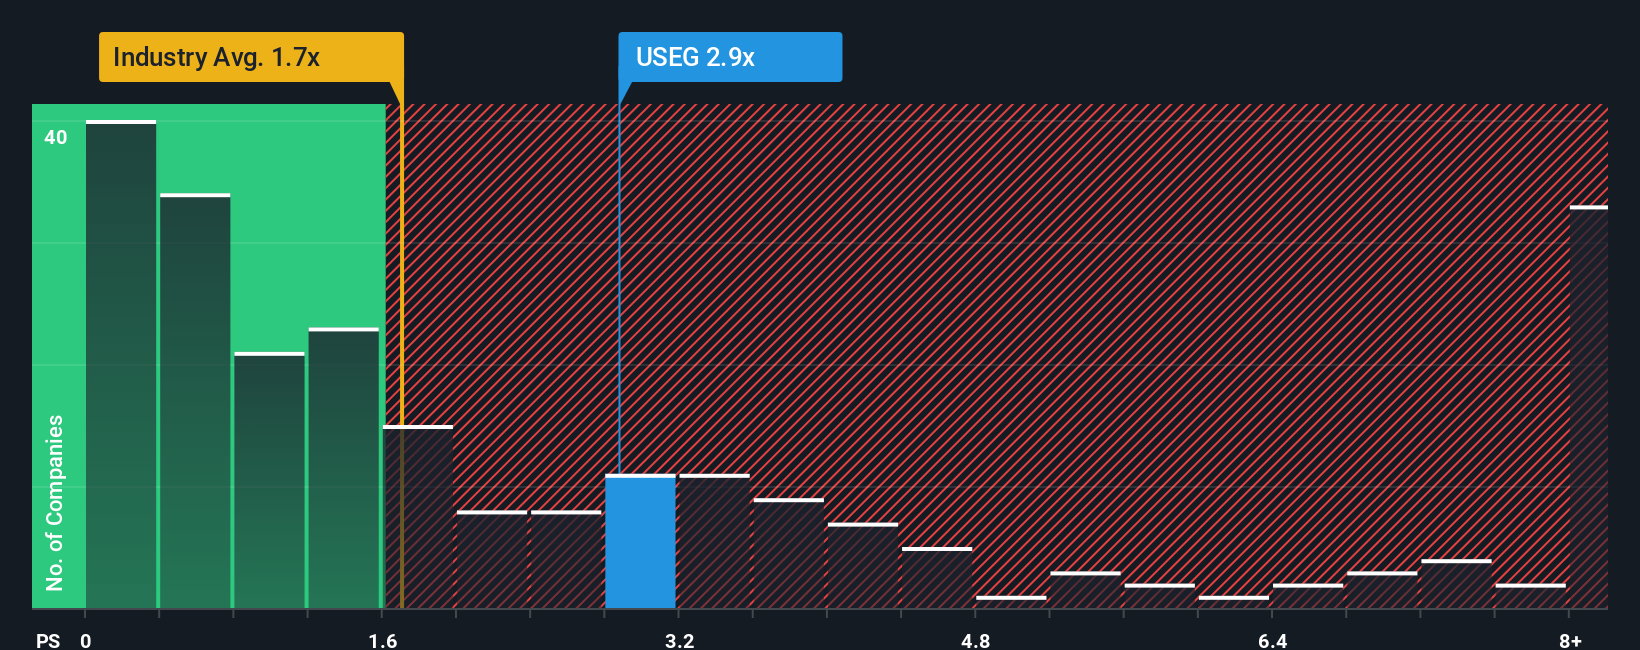Click the short bar just before 6.4
This screenshot has width=1640, height=650.
(1234, 602)
